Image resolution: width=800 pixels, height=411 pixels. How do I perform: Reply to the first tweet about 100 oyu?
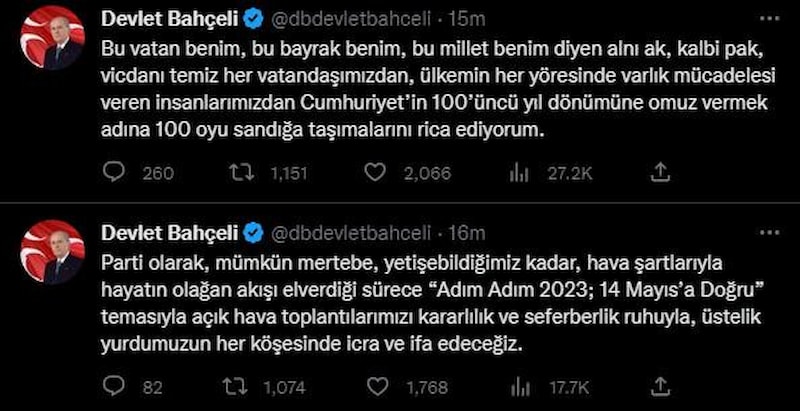pos(115,173)
